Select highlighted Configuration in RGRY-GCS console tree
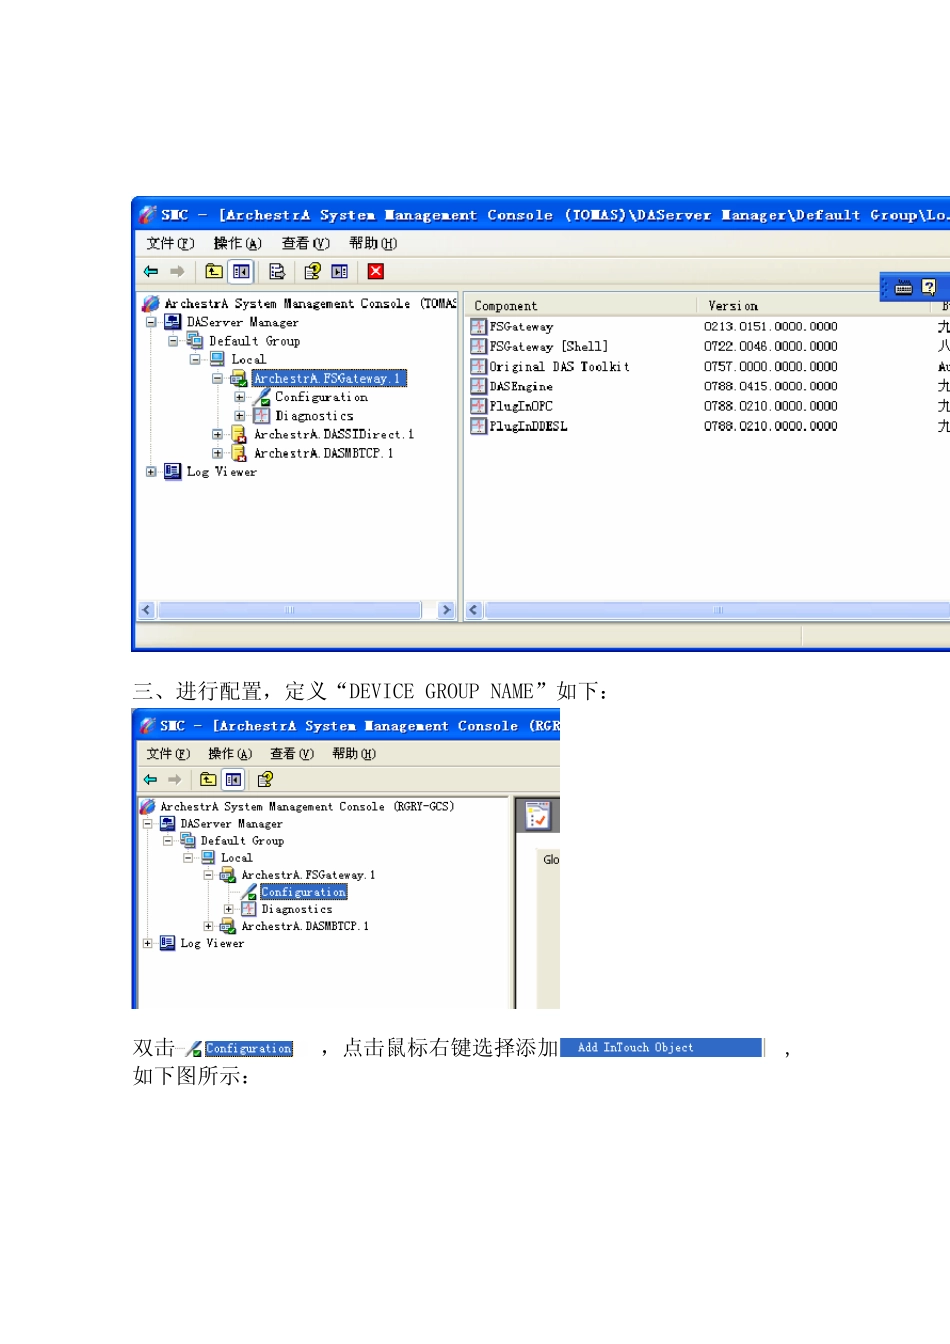Image resolution: width=950 pixels, height=1344 pixels. click(x=303, y=892)
